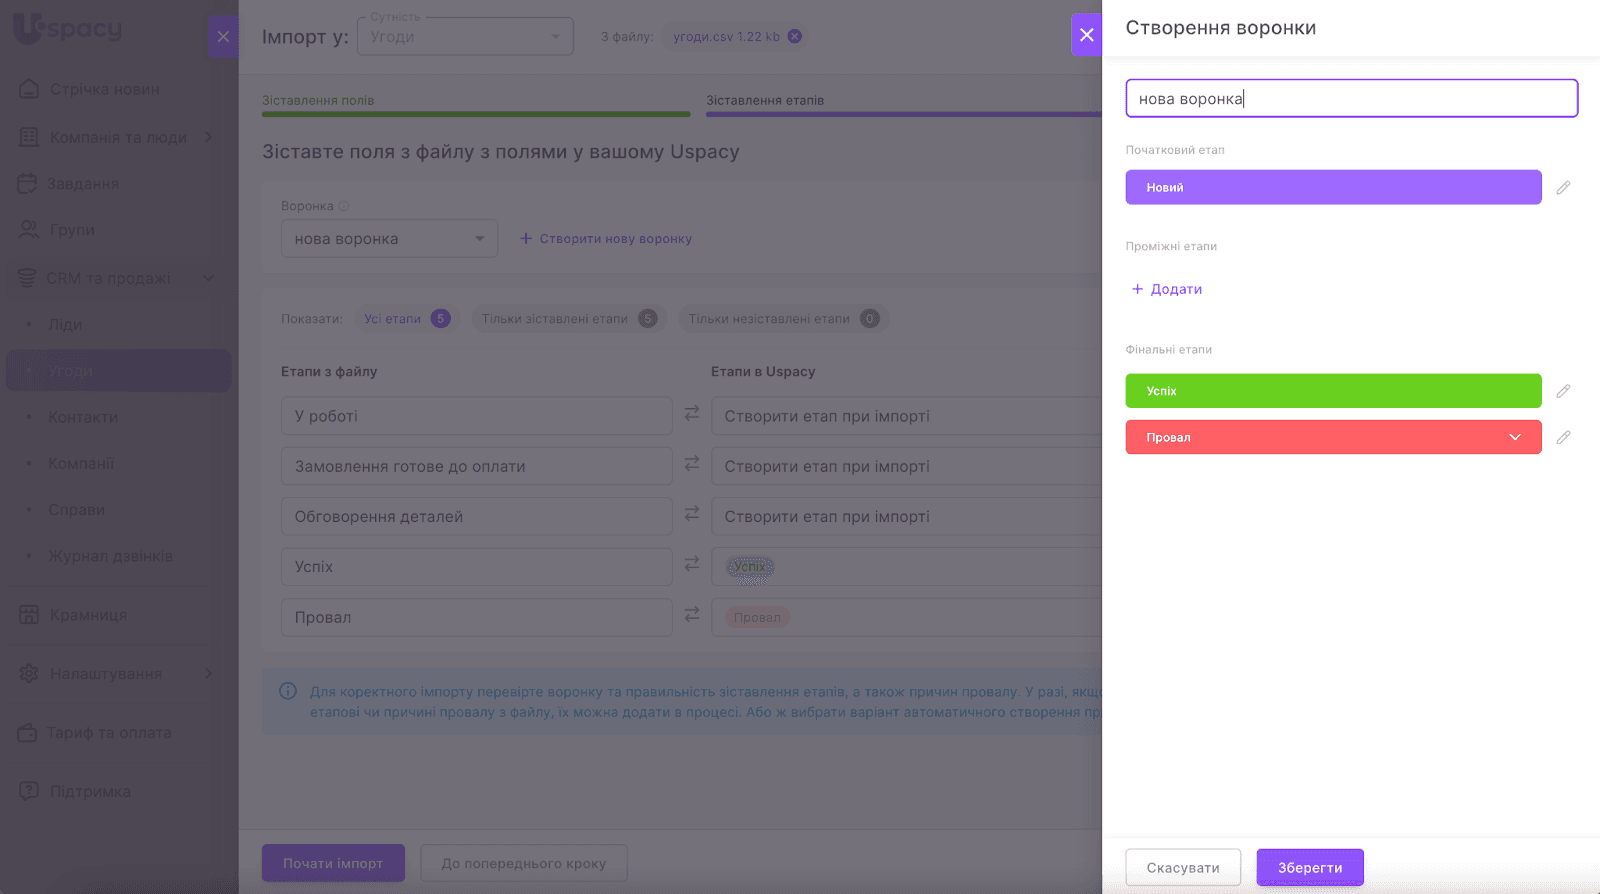Open Угоди in the sidebar

click(119, 371)
